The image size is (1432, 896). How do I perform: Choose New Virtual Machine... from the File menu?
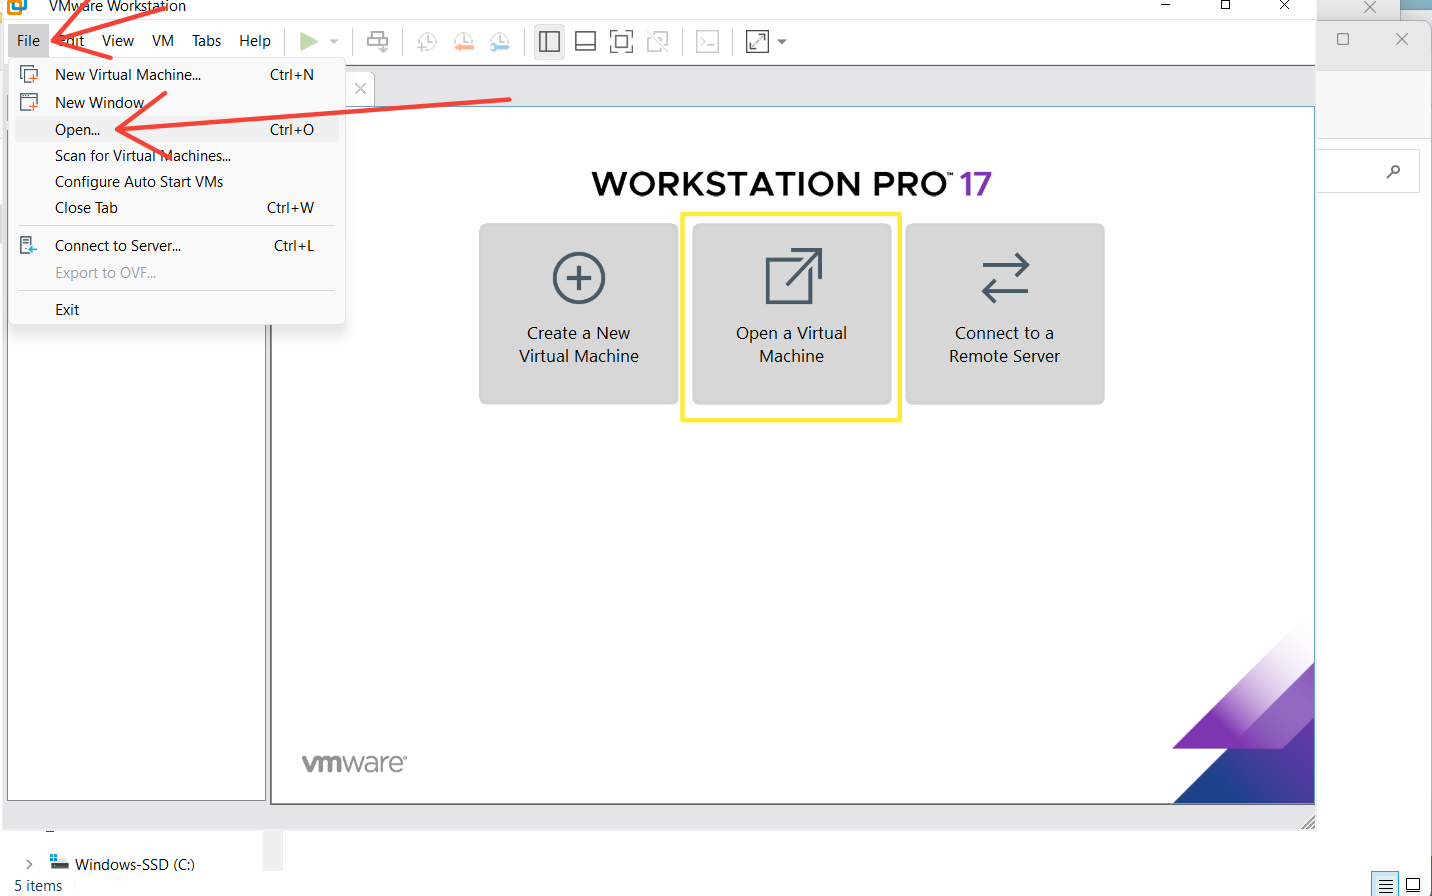(176, 75)
